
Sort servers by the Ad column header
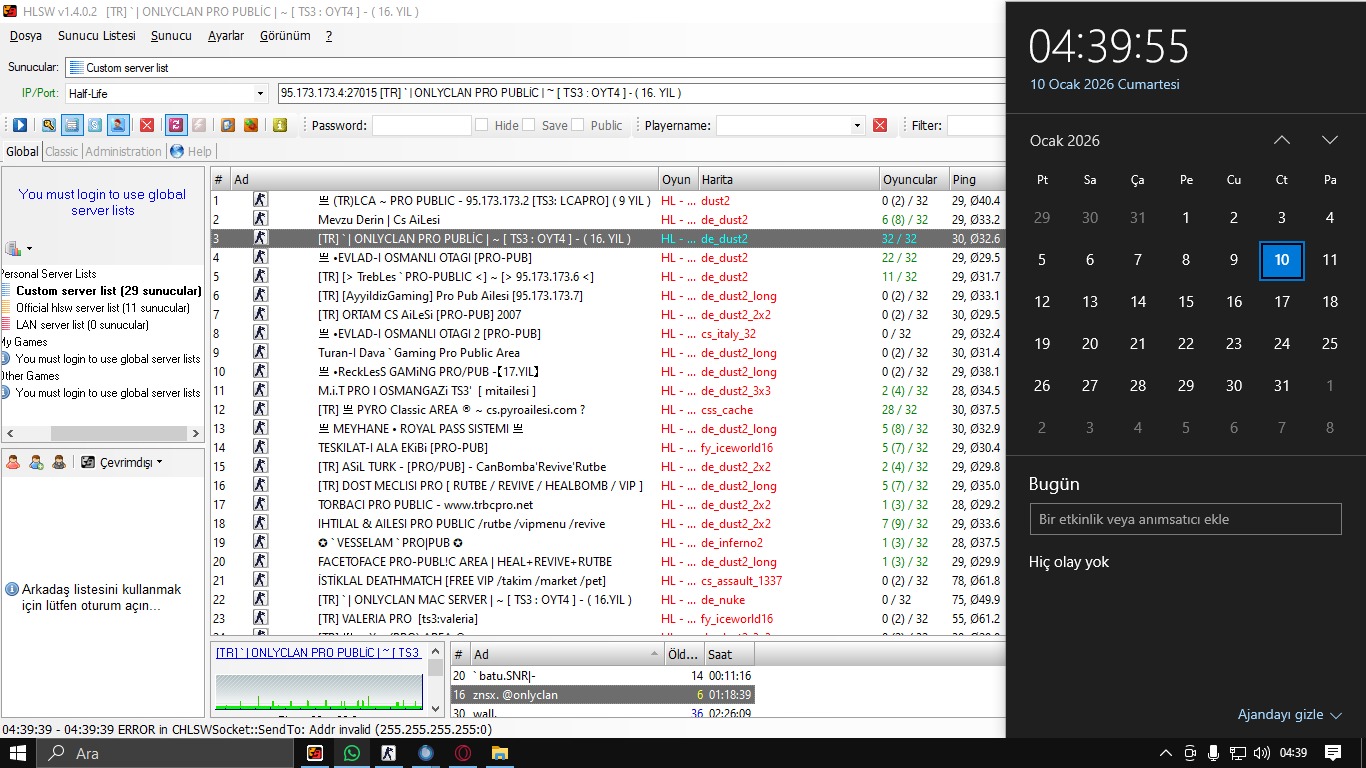(444, 179)
